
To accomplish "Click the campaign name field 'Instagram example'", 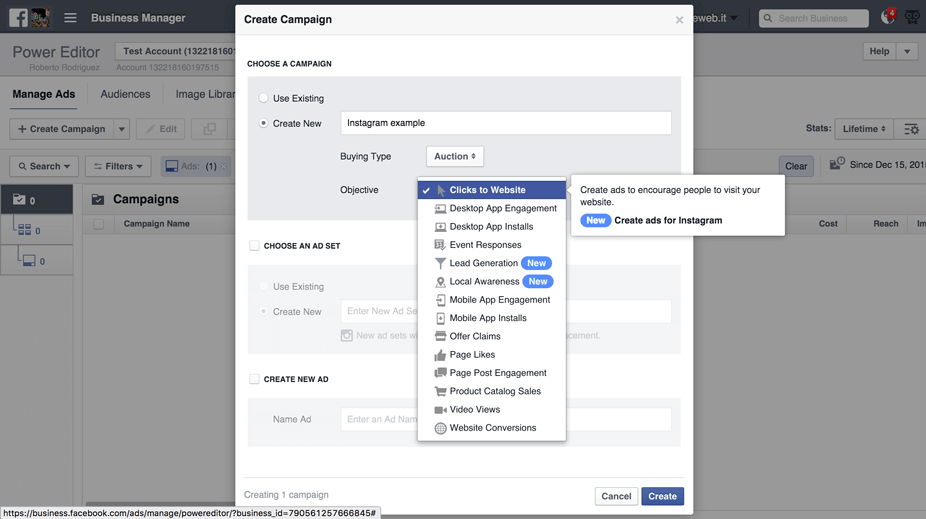I will point(506,123).
